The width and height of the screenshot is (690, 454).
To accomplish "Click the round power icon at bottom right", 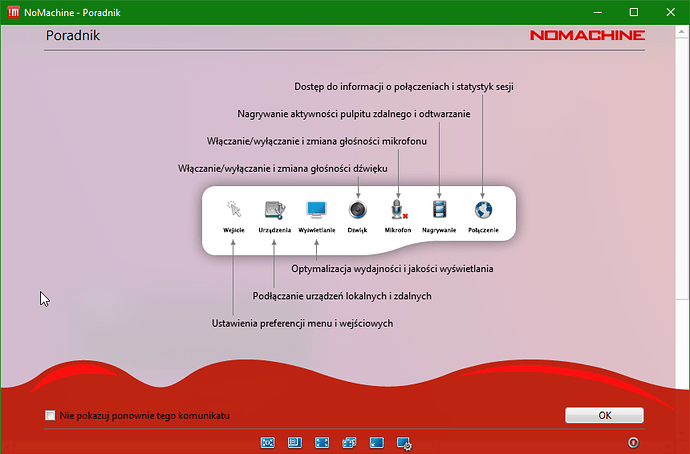I will point(633,442).
